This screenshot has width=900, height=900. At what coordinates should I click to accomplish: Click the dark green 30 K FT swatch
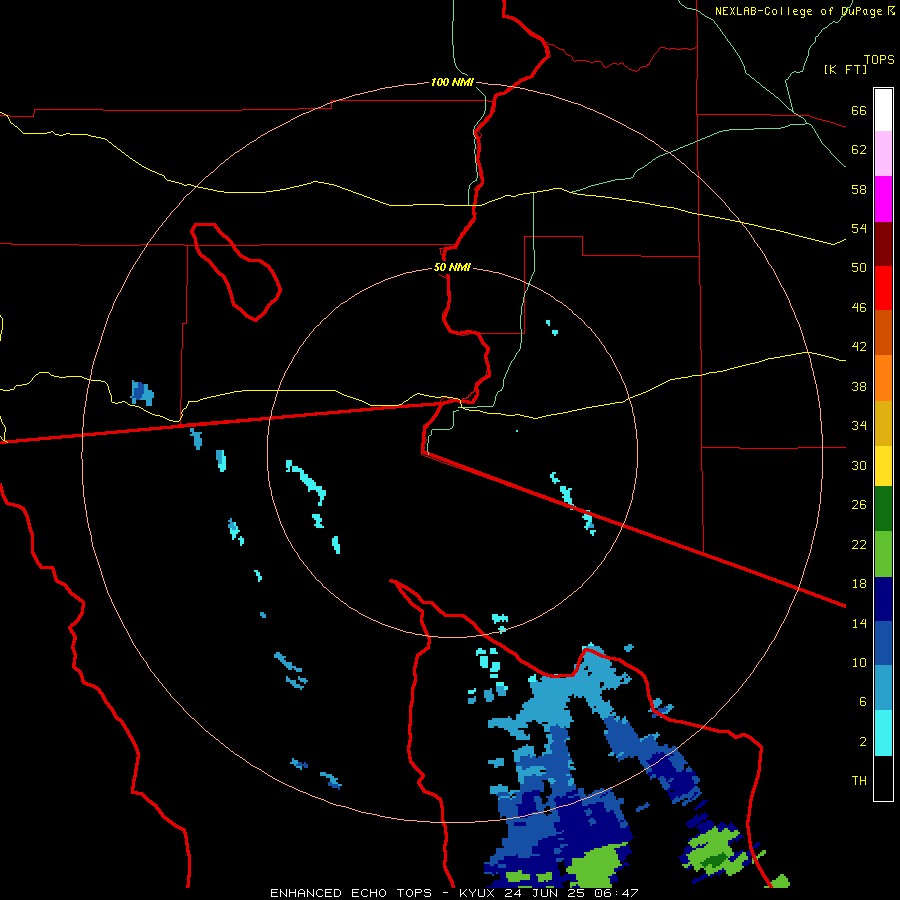click(x=883, y=509)
